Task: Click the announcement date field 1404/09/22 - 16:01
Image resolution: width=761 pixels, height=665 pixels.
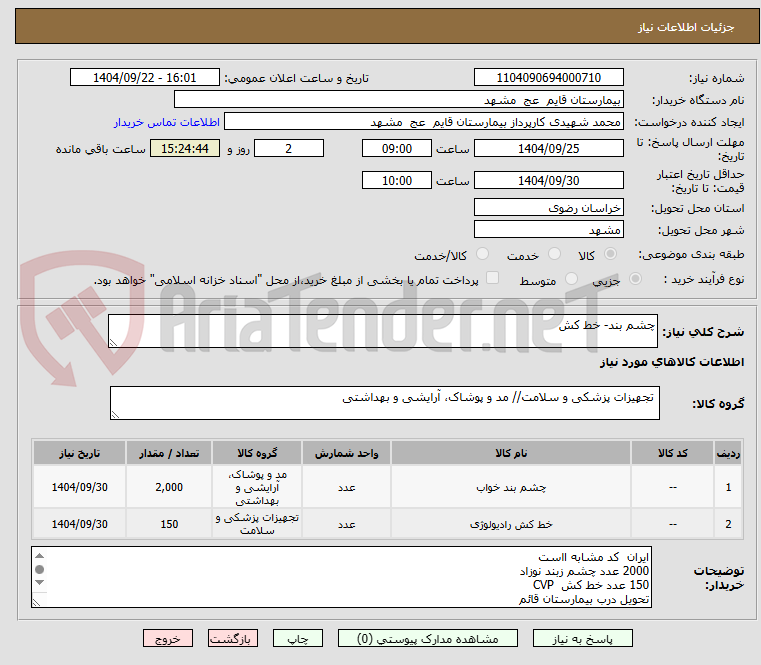Action: [145, 78]
